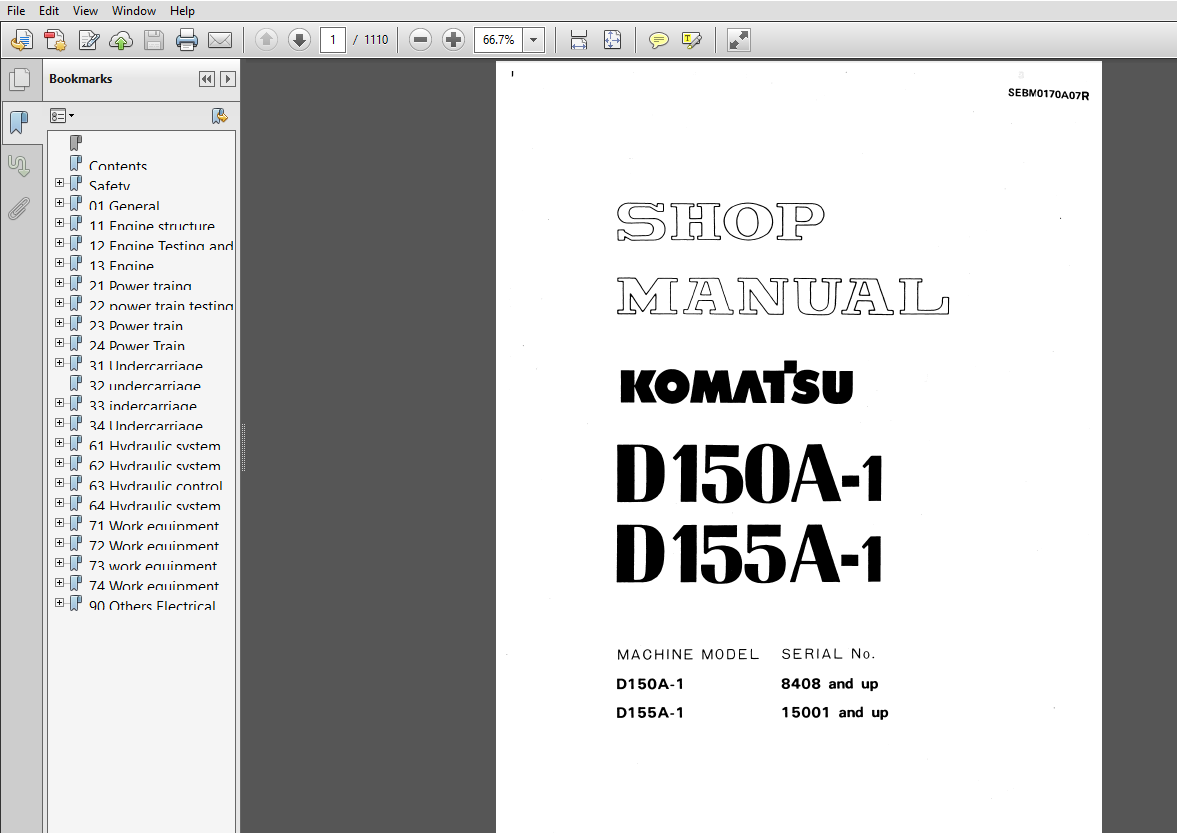
Task: Zoom in with the plus button
Action: point(453,40)
